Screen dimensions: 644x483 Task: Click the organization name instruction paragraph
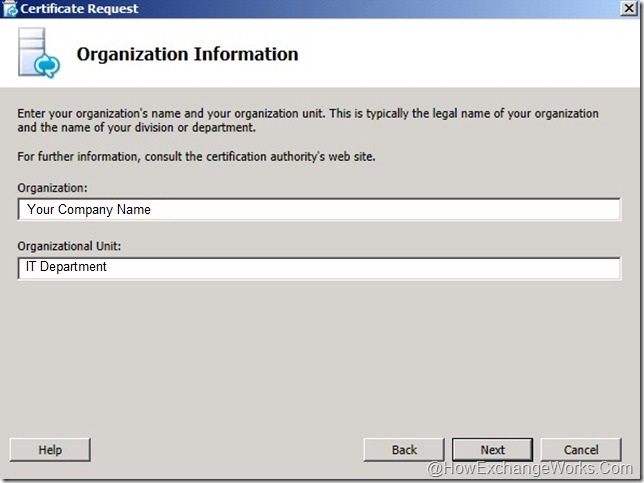(x=308, y=121)
